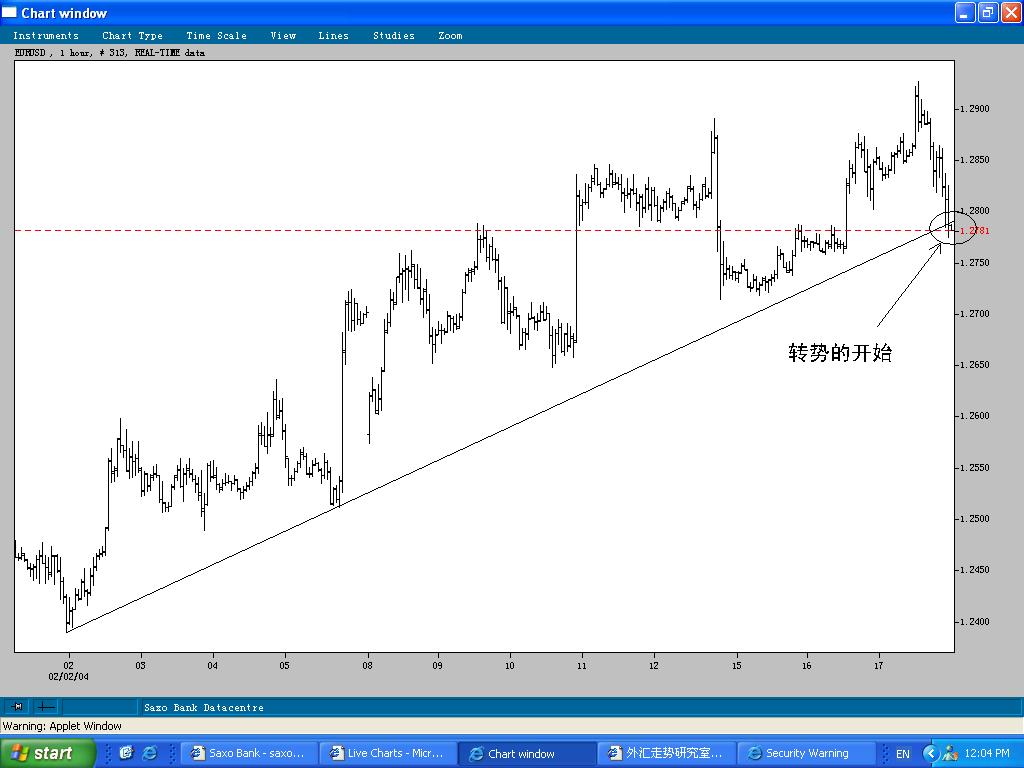Switch to 外汇走势研究室 taskbar window
This screenshot has height=768, width=1024.
pos(665,753)
